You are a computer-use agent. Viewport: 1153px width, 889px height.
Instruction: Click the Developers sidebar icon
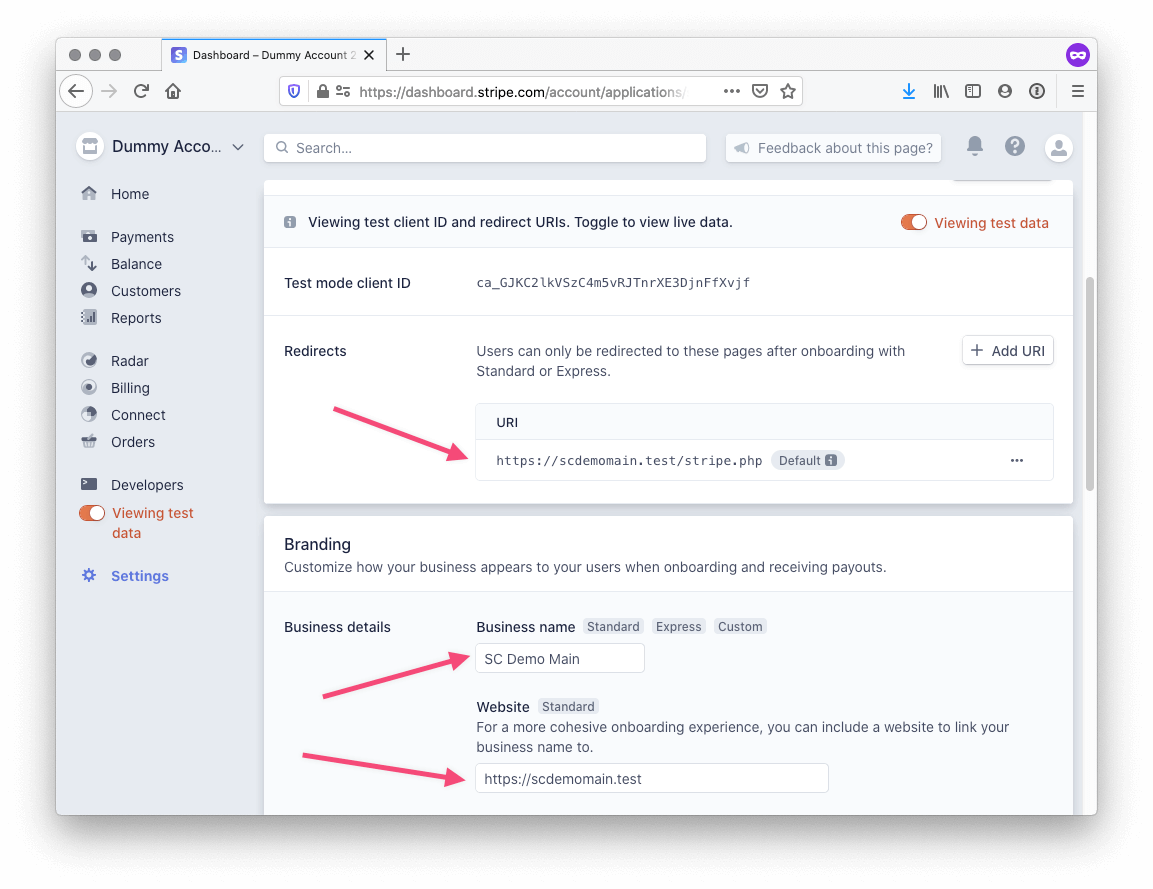pyautogui.click(x=91, y=484)
